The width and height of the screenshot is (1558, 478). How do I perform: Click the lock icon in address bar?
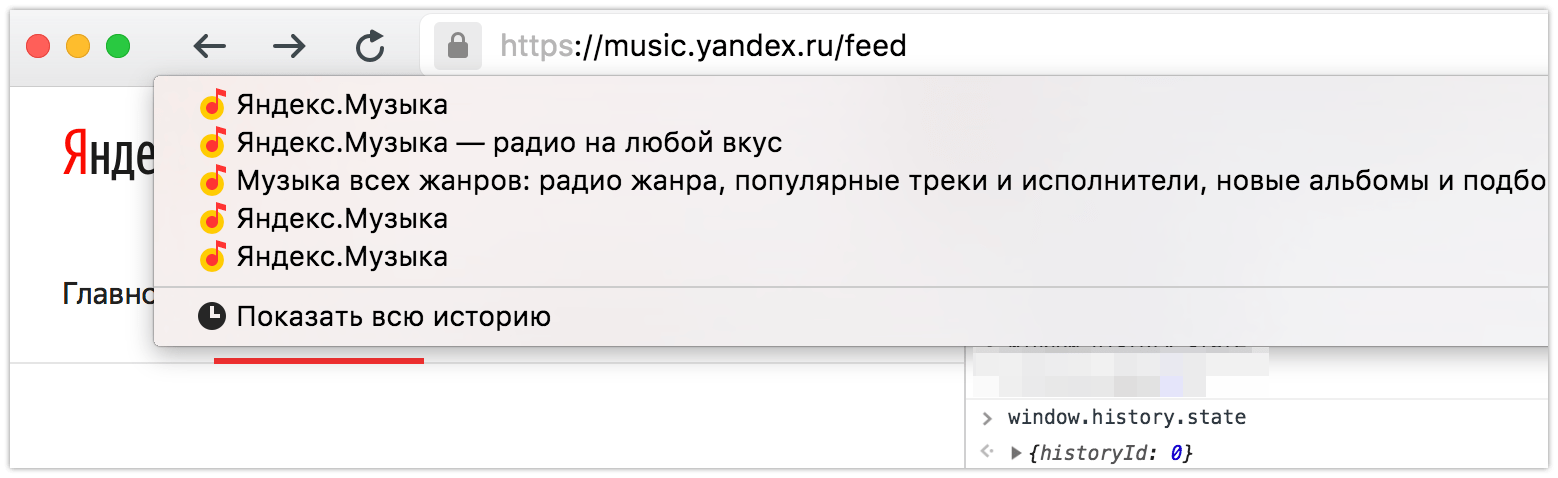[458, 46]
